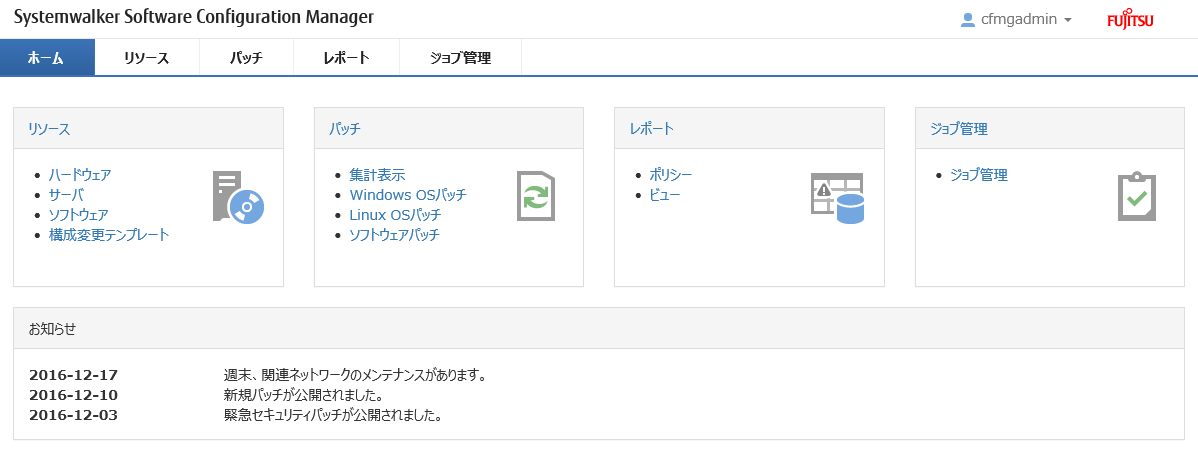The image size is (1198, 453).
Task: Click the ジョブ管理 link in the panel
Action: (x=979, y=175)
